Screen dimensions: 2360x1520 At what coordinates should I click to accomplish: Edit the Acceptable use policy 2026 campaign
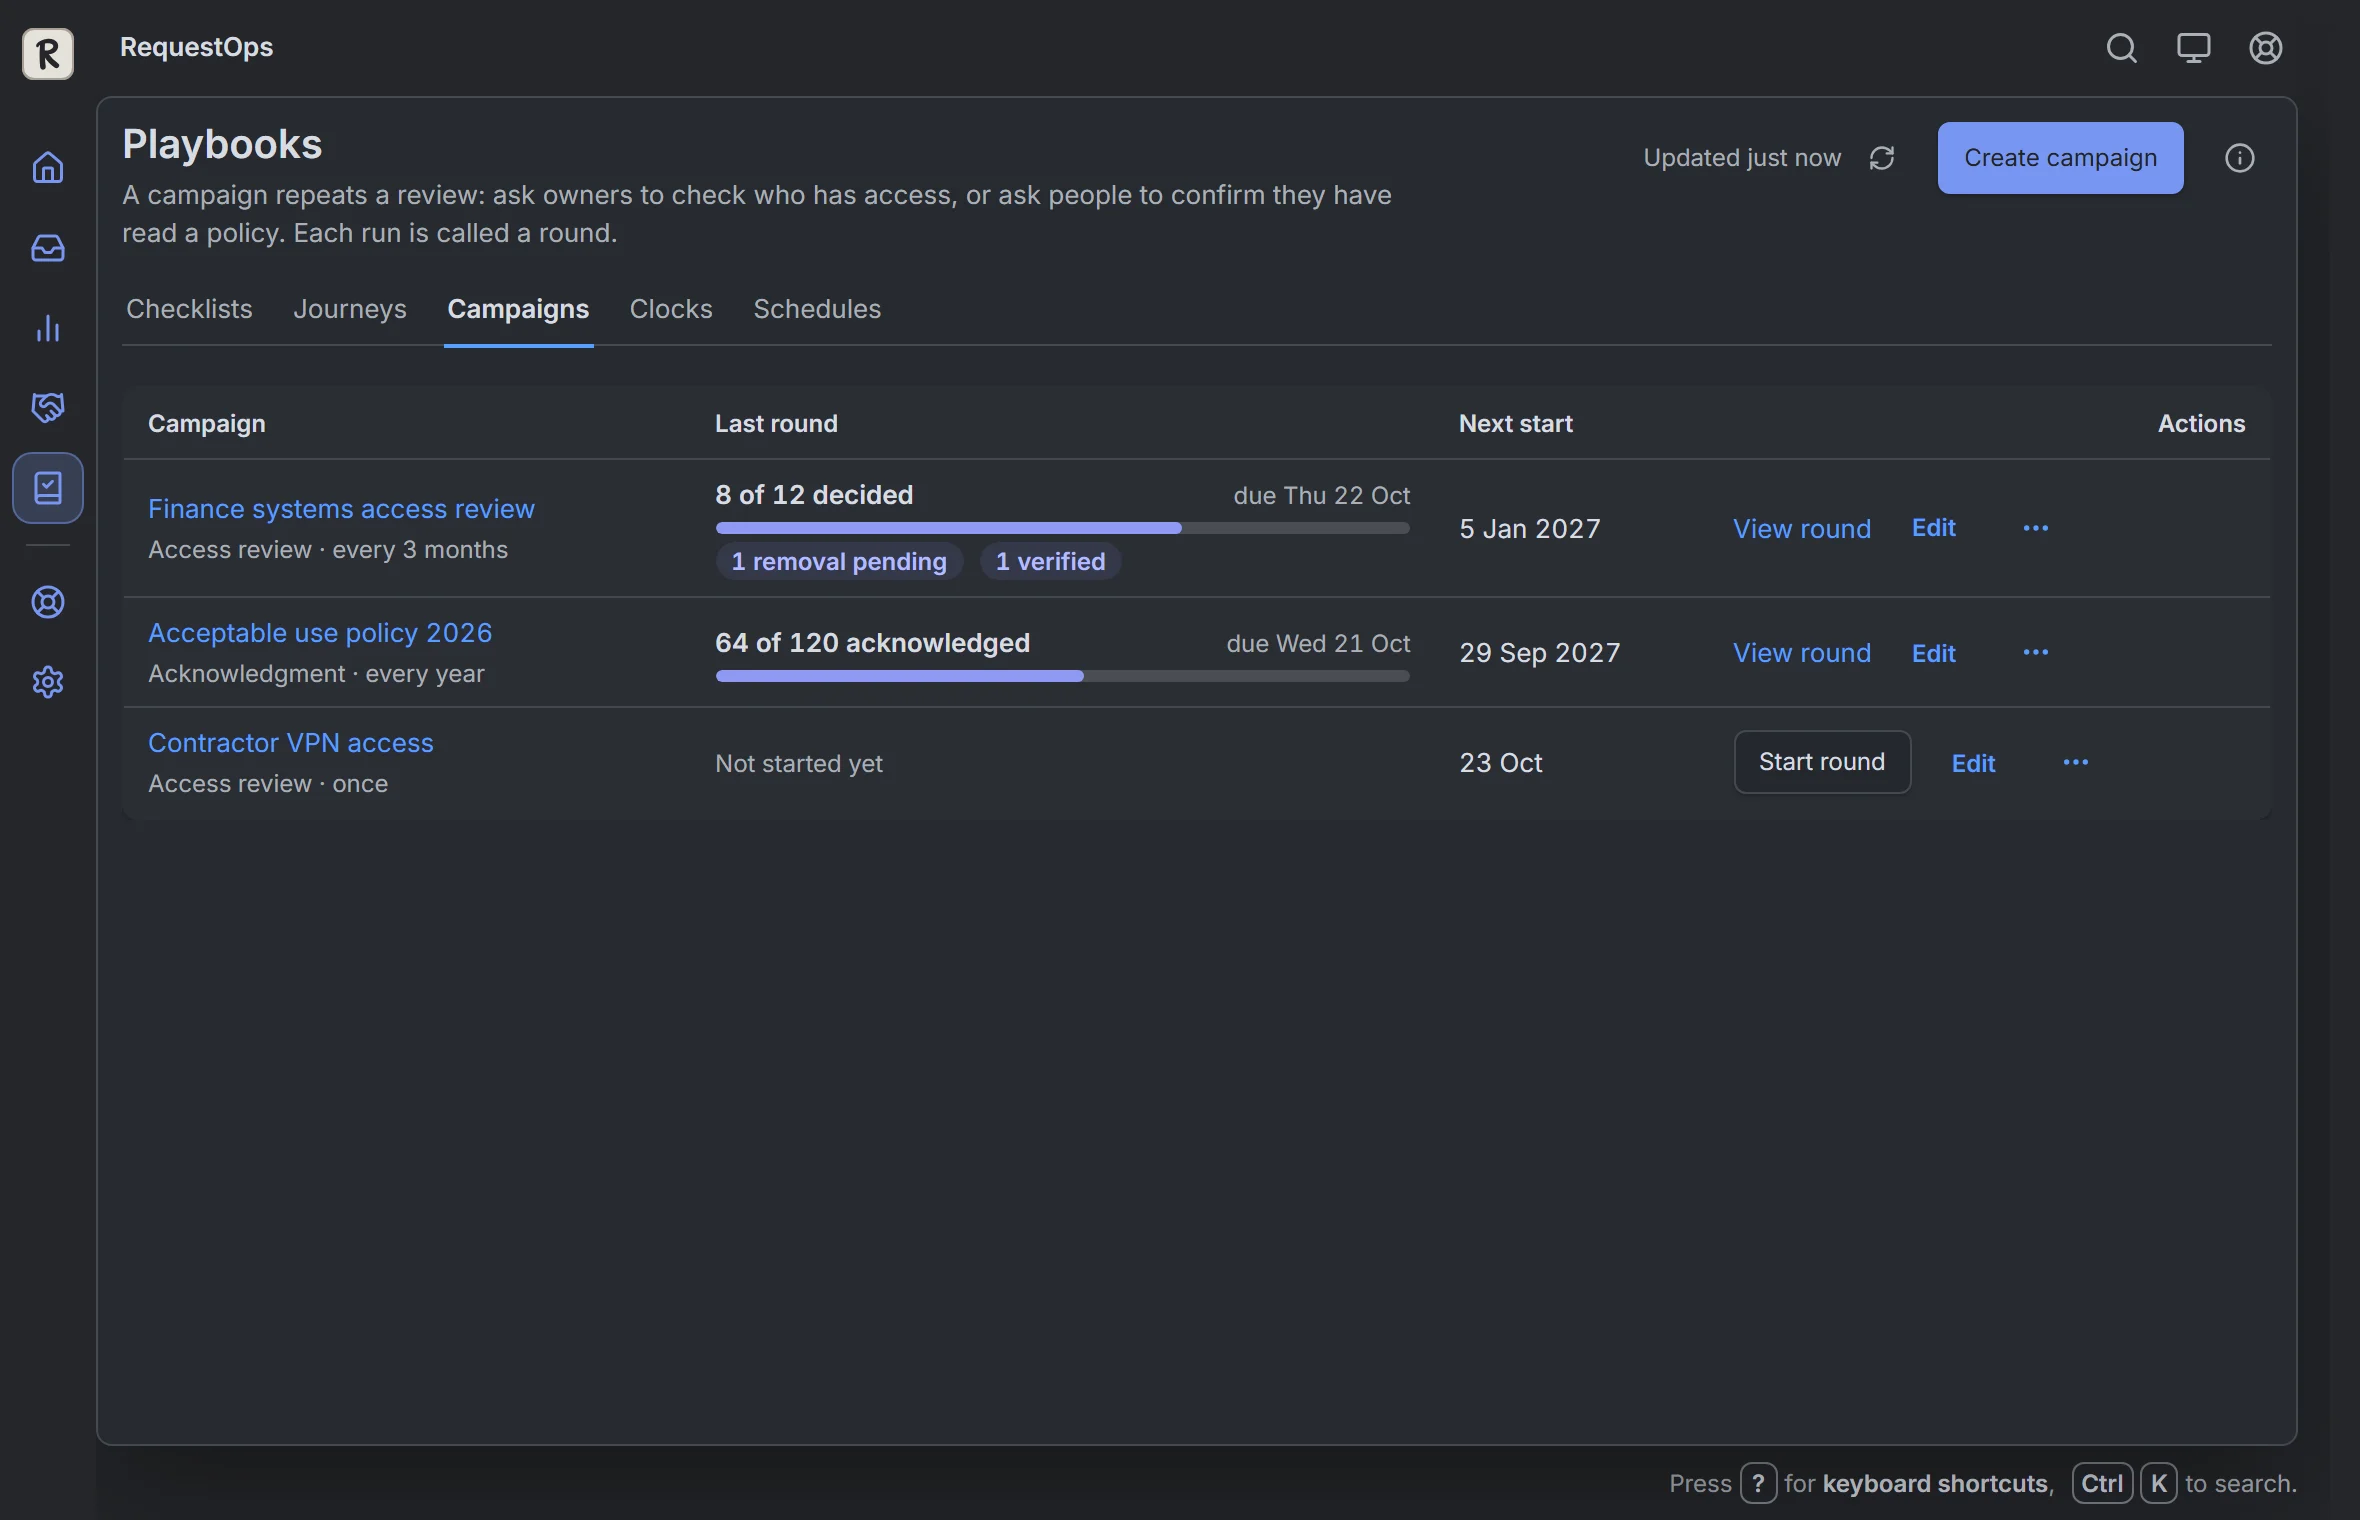(1933, 653)
